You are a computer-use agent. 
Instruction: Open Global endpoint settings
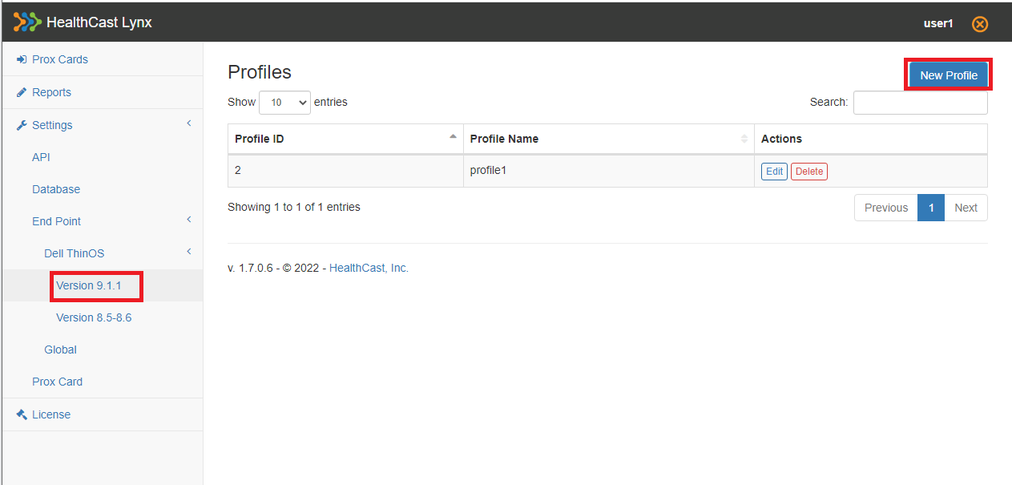click(x=61, y=349)
